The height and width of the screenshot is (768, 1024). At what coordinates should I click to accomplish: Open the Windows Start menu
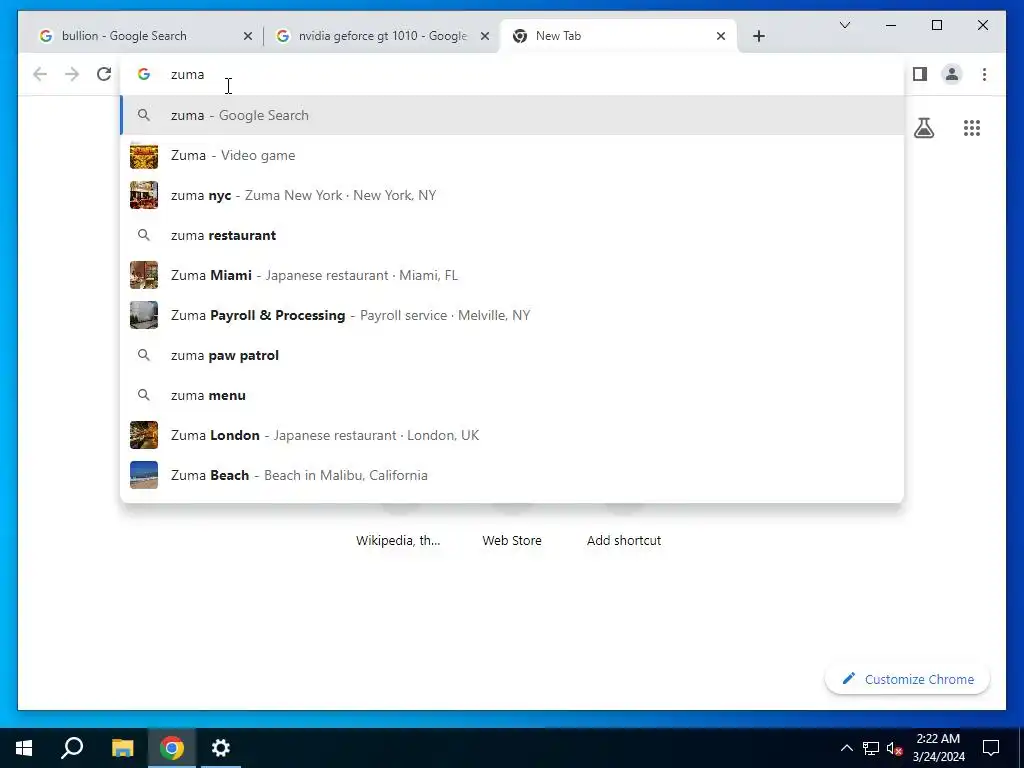point(24,748)
